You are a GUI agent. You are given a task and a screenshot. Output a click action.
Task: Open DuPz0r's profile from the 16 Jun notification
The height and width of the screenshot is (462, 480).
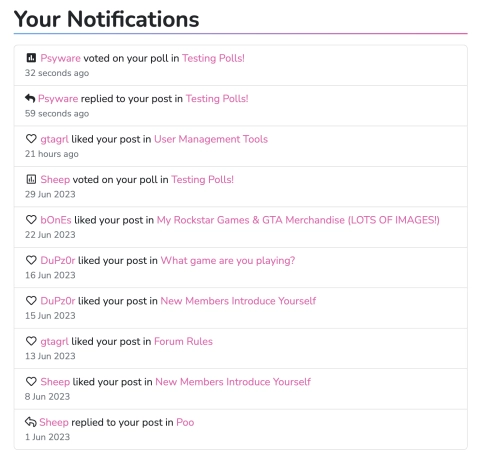point(58,260)
